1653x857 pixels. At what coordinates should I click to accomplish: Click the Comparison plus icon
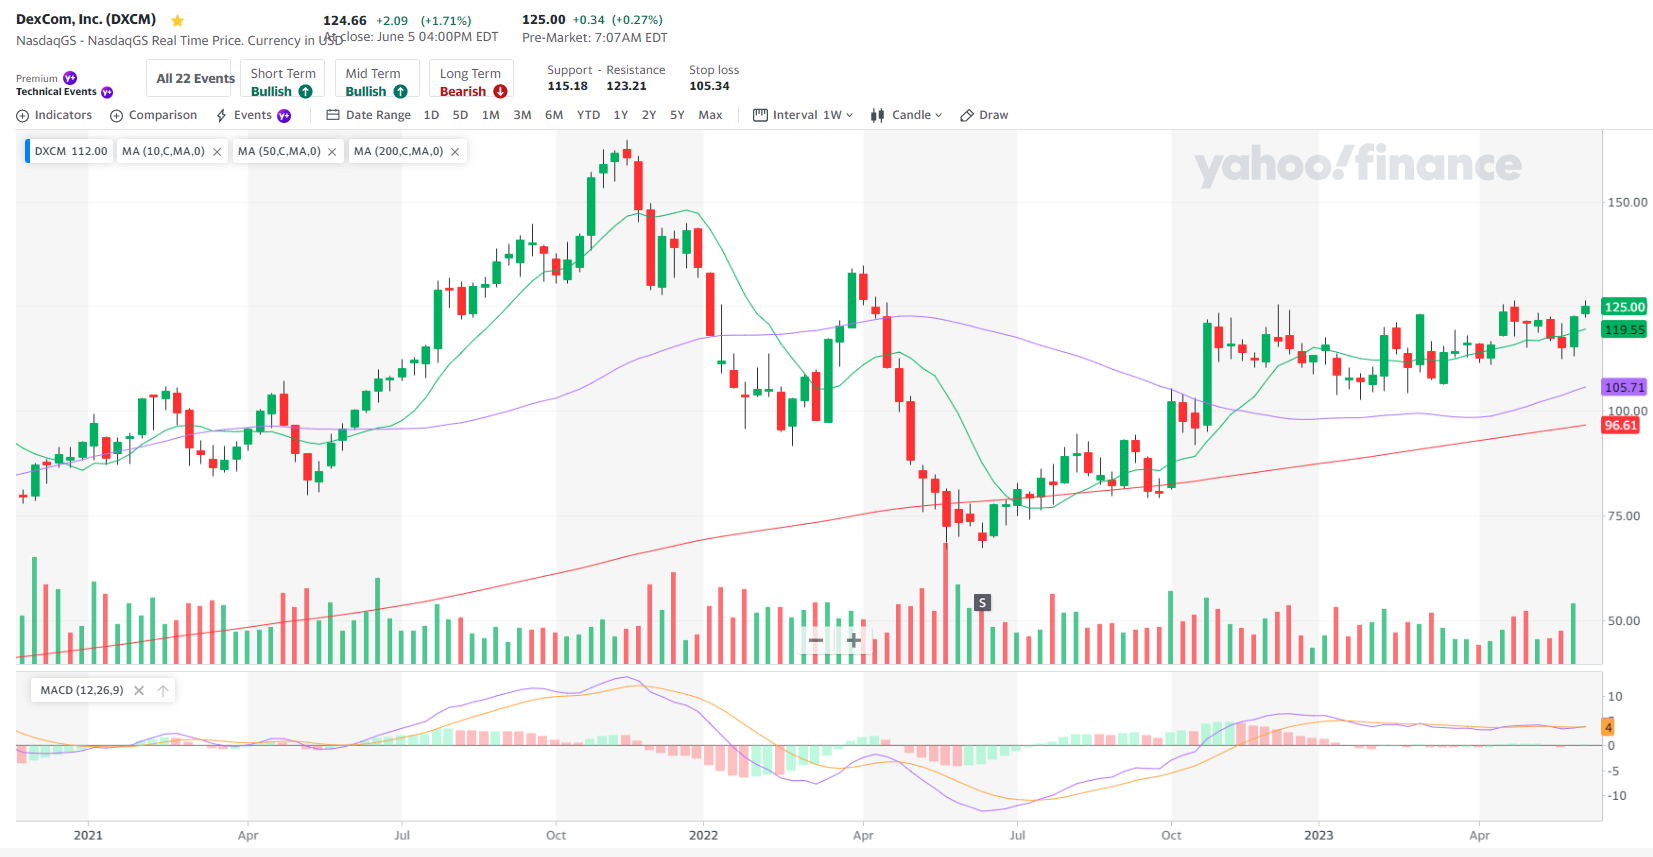pyautogui.click(x=117, y=116)
